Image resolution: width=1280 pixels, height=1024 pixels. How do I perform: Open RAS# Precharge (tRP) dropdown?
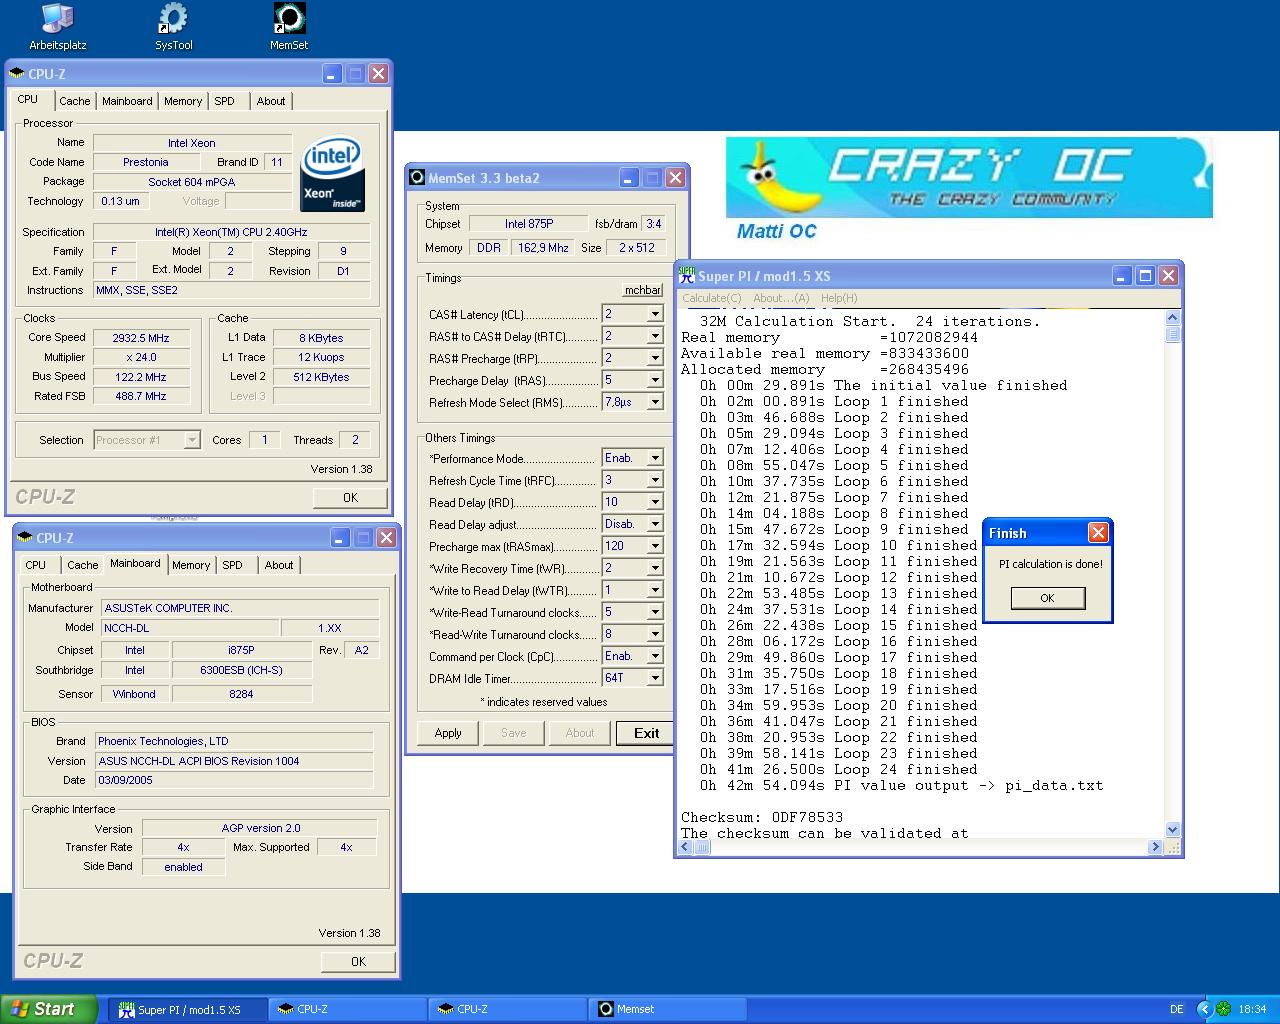coord(655,358)
